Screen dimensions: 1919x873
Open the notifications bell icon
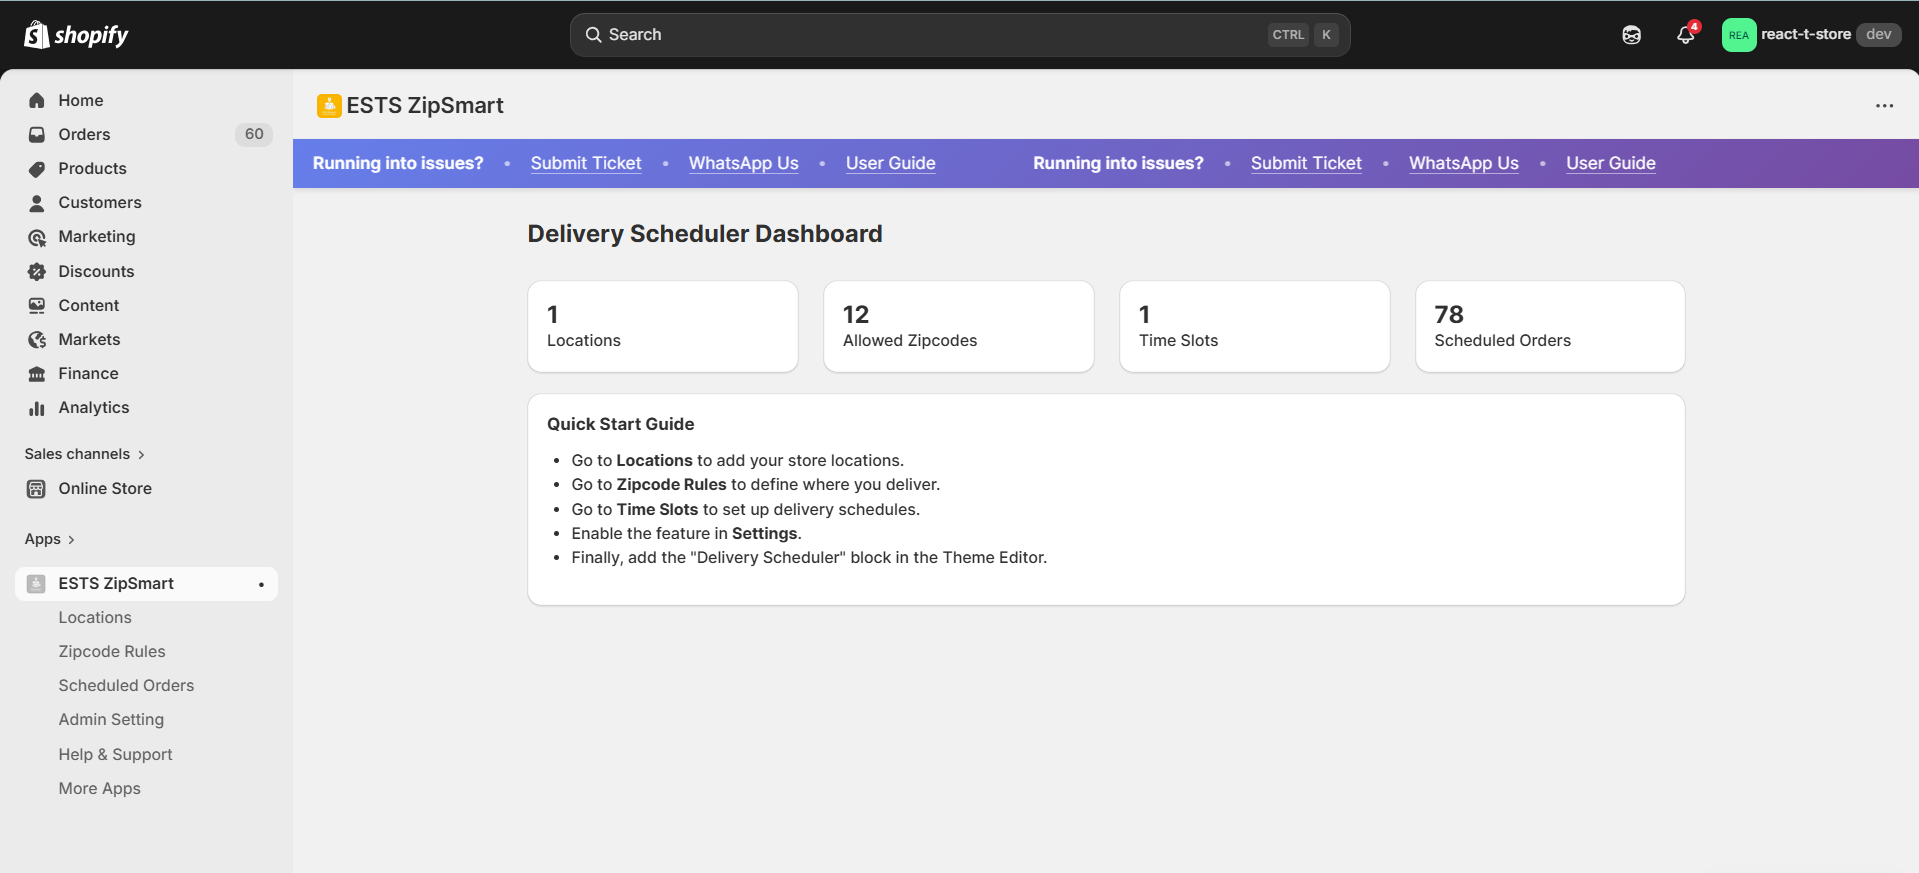point(1685,35)
